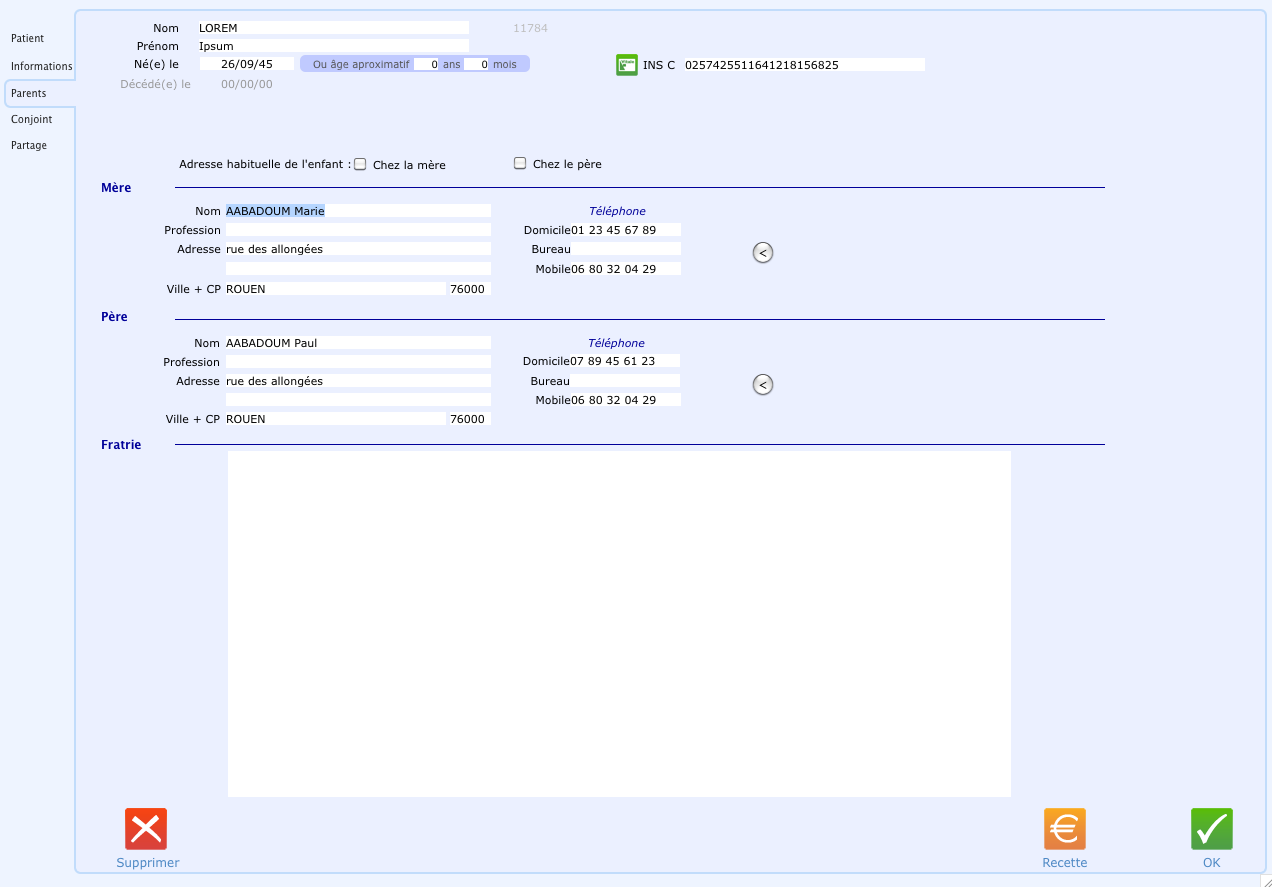Viewport: 1272px width, 887px height.
Task: Click the patient number 11784
Action: coord(530,28)
